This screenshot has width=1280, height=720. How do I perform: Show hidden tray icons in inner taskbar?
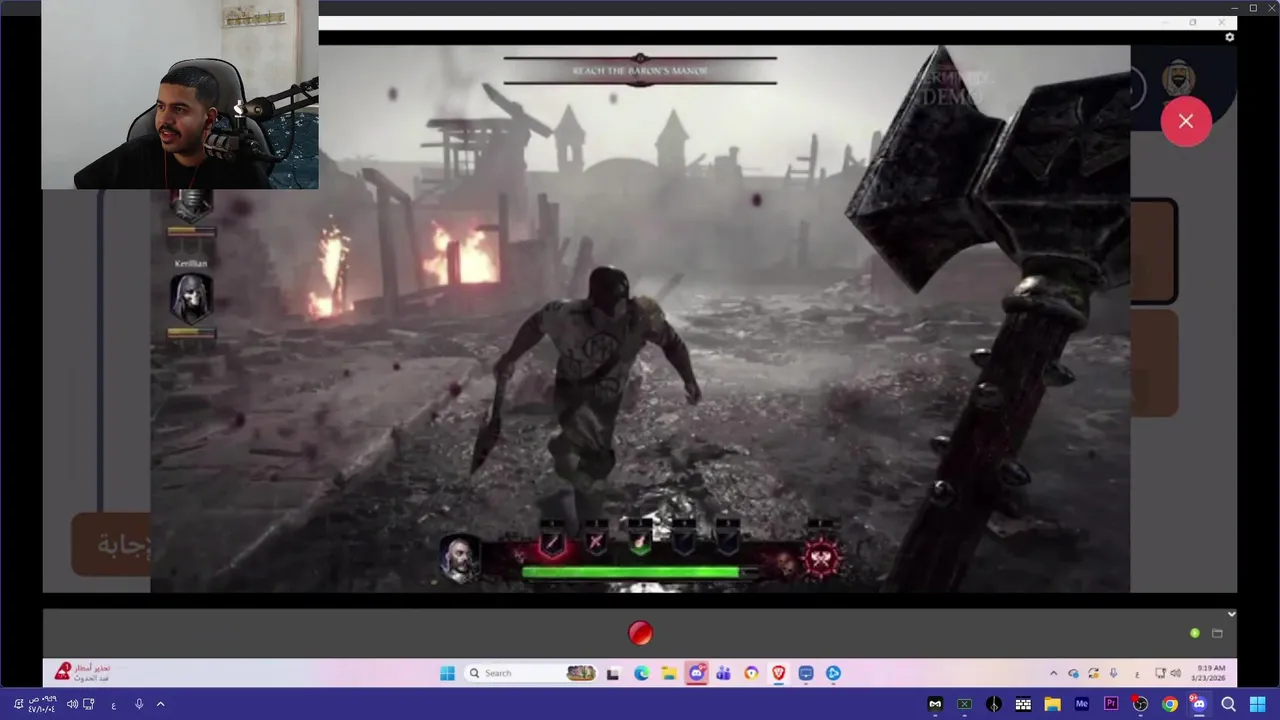[x=1053, y=673]
